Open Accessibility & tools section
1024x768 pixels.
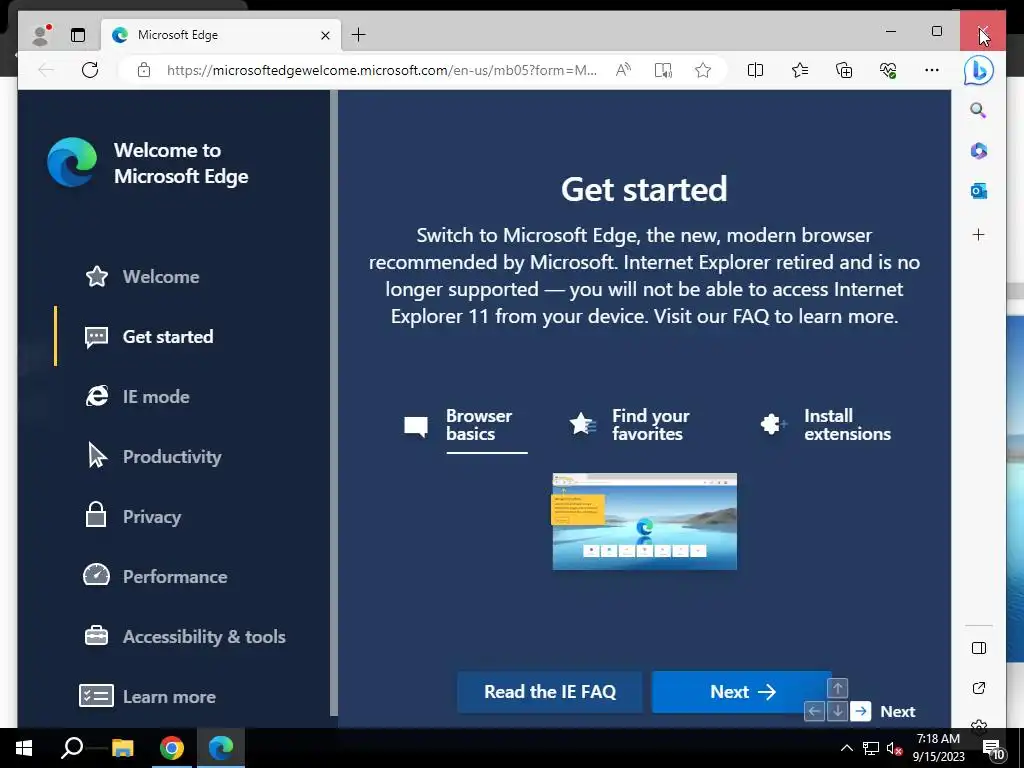coord(185,636)
